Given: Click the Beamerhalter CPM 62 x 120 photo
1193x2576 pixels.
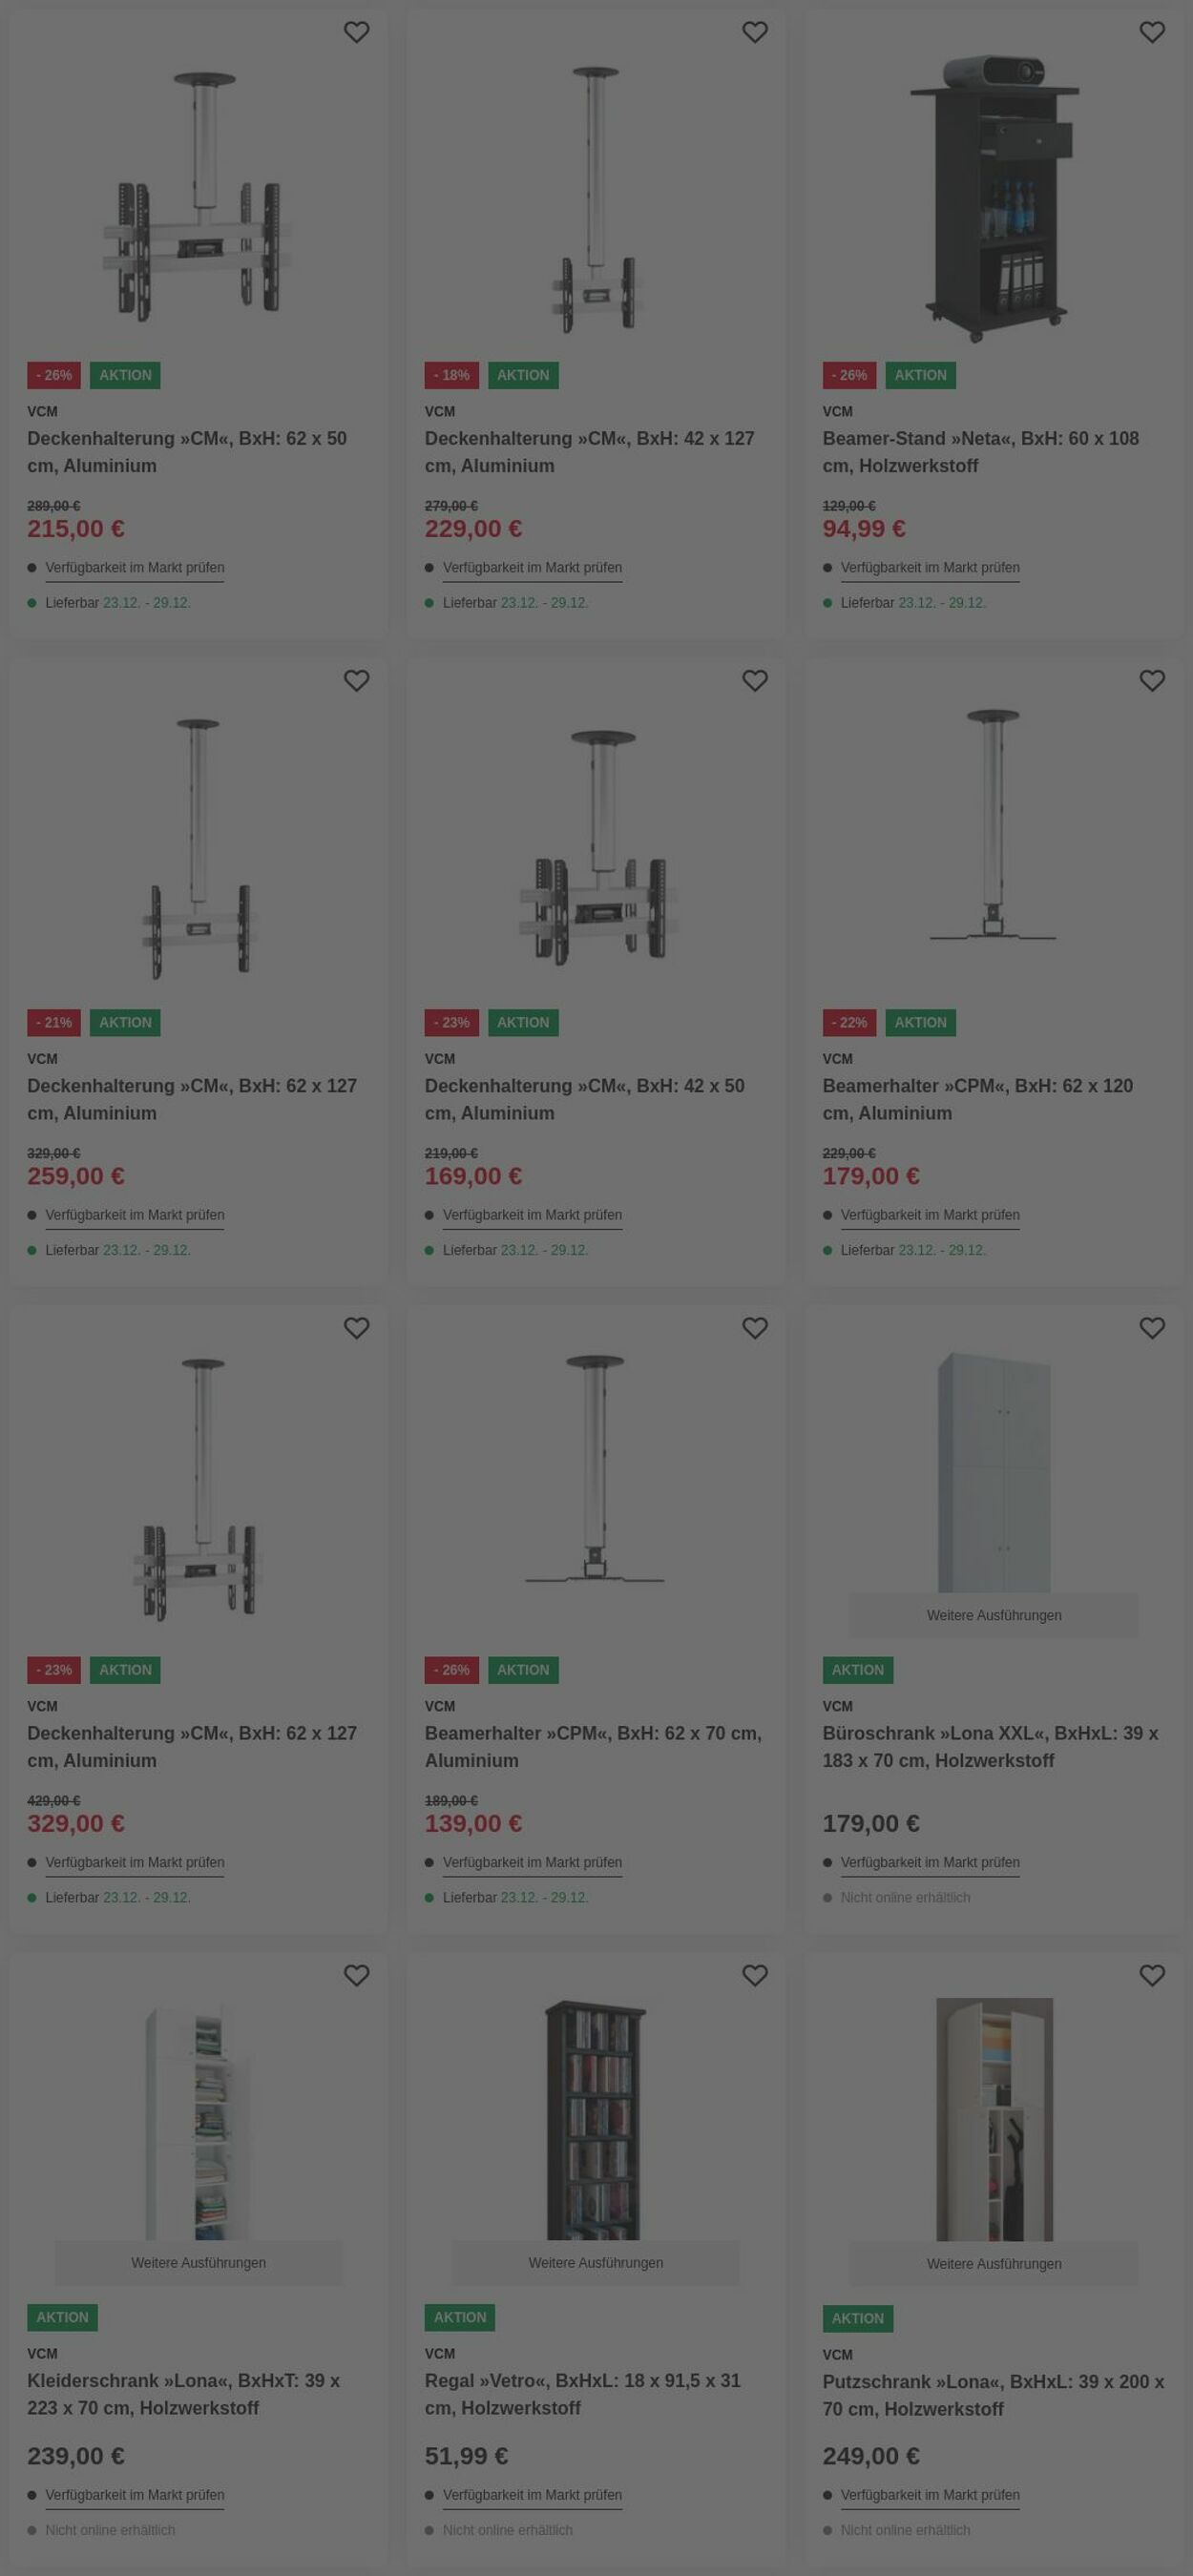Looking at the screenshot, I should (x=993, y=825).
